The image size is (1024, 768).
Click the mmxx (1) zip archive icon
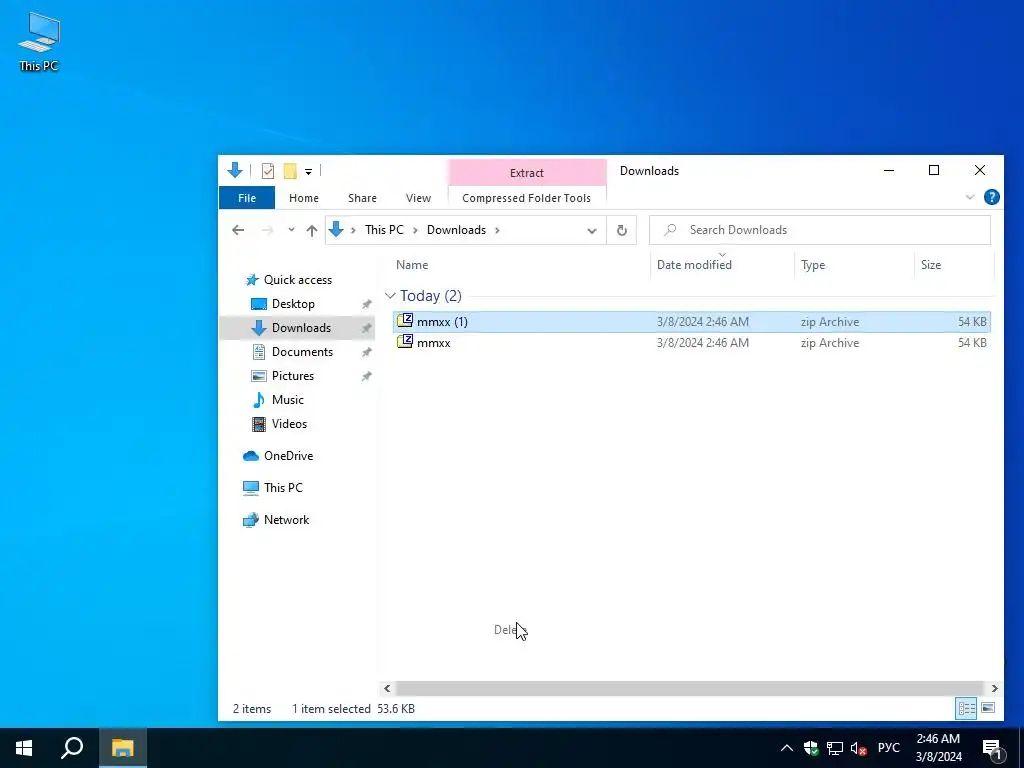click(405, 321)
